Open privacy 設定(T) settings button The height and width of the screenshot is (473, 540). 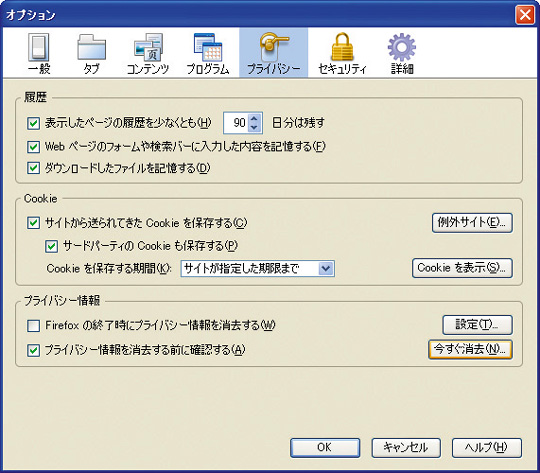click(x=477, y=325)
